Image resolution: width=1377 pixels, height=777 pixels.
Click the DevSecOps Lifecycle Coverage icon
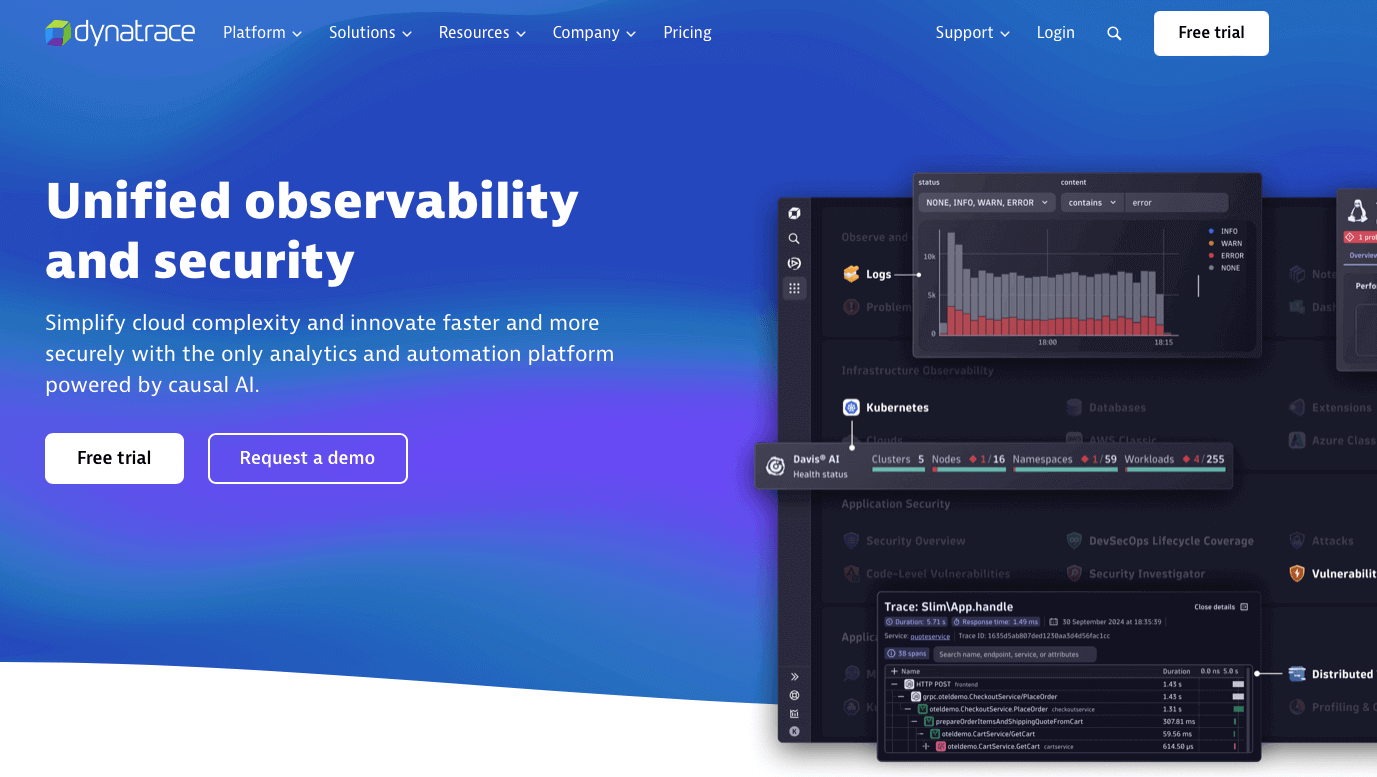[1074, 540]
